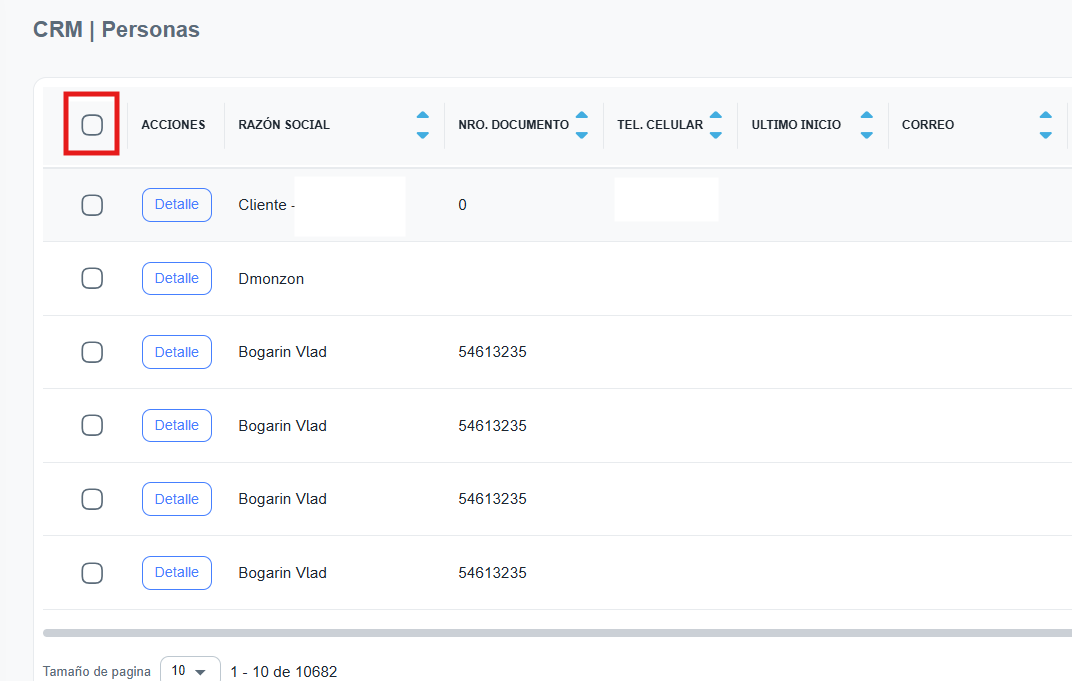The image size is (1072, 681).
Task: Select the Dmonzon row checkbox
Action: [x=92, y=279]
